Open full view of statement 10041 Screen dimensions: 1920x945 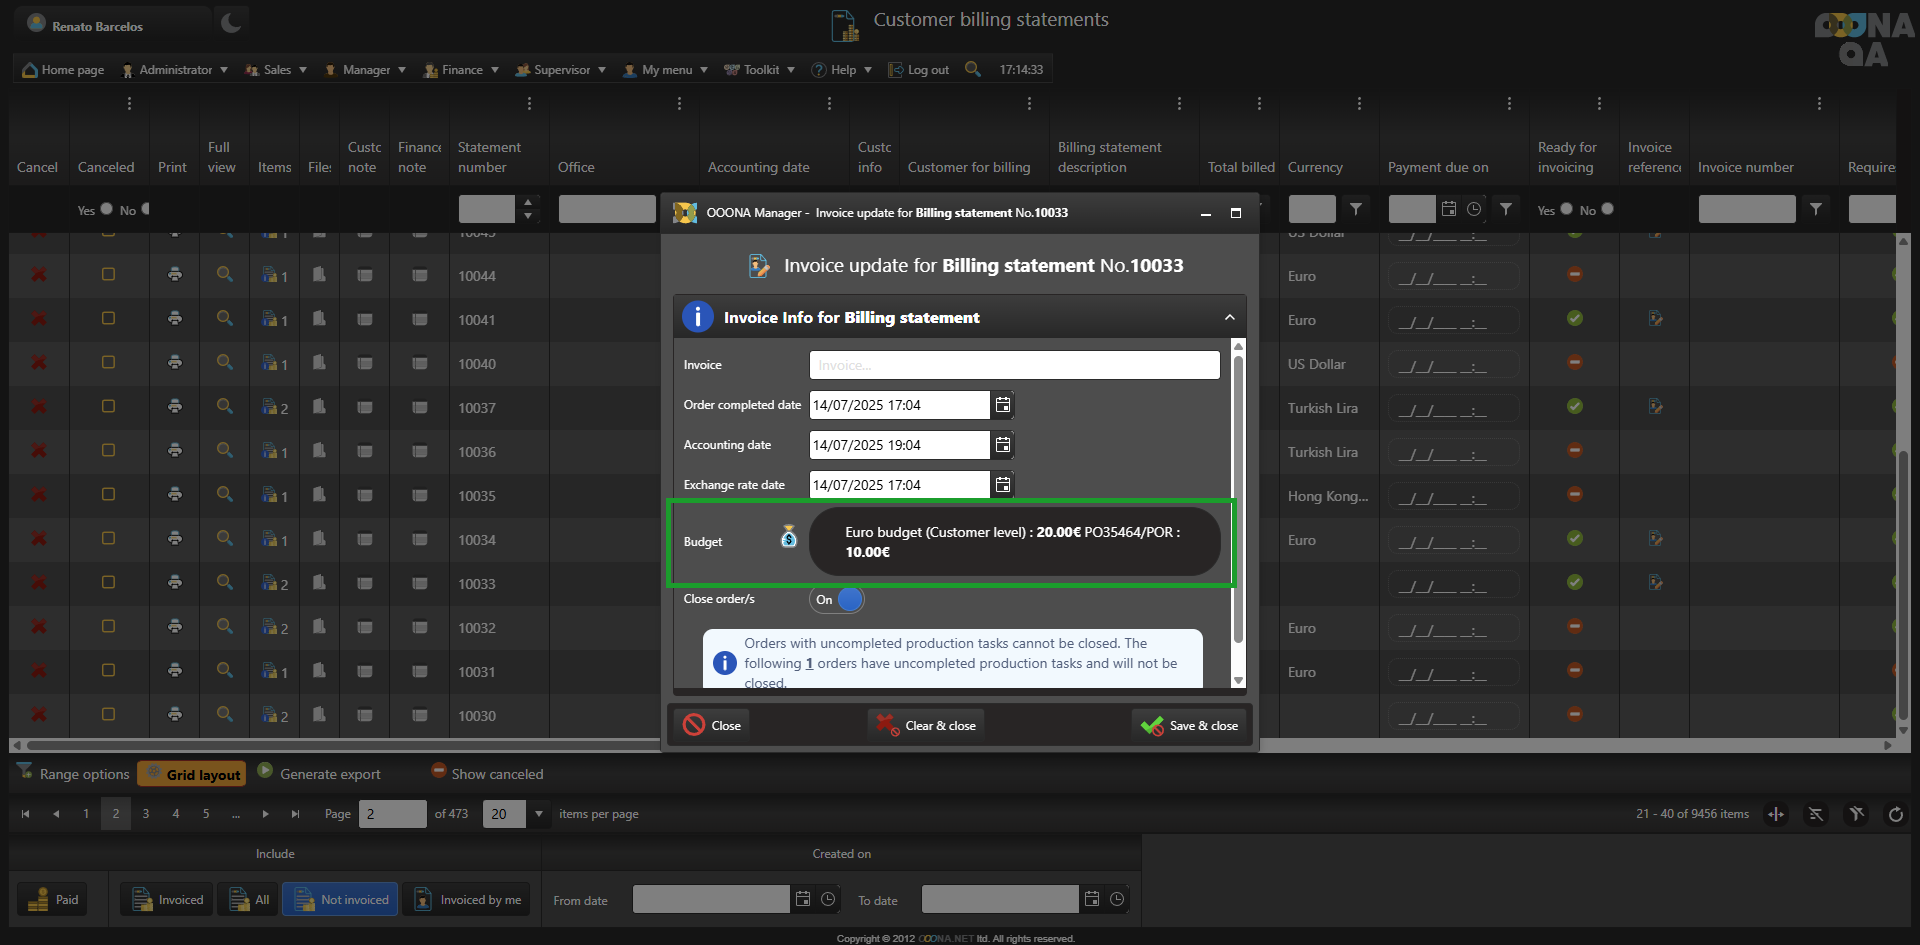pyautogui.click(x=225, y=319)
